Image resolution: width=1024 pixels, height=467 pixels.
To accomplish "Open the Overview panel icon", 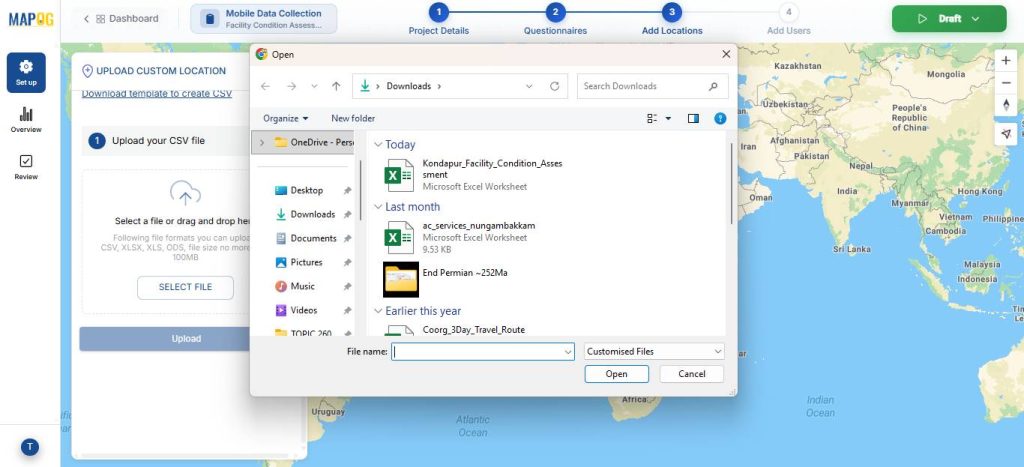I will [26, 120].
